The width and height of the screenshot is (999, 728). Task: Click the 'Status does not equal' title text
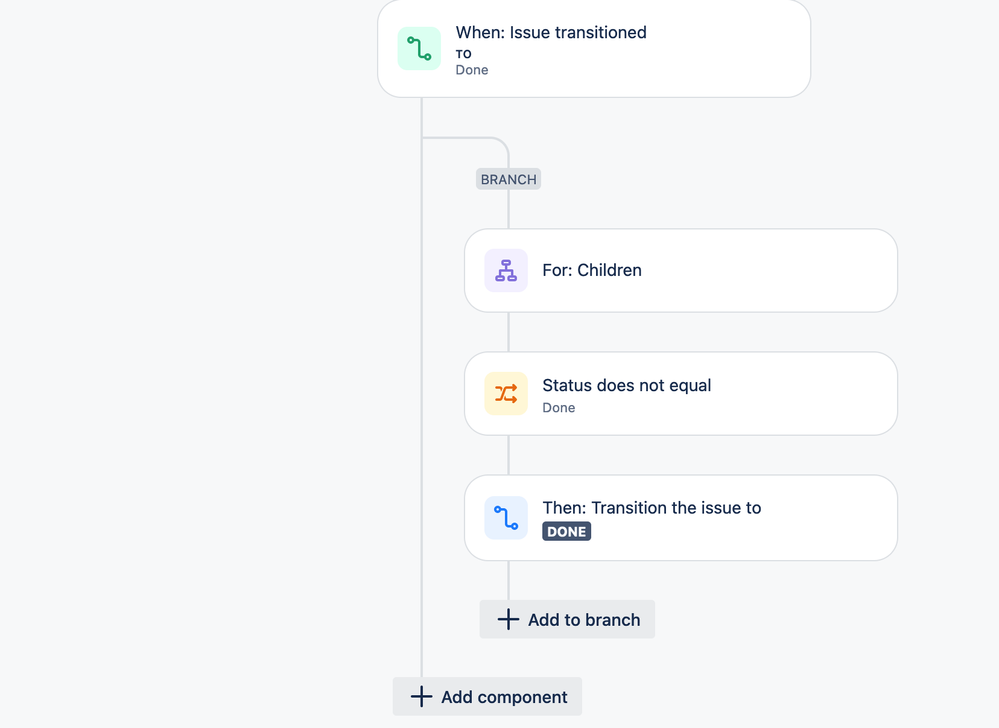pos(627,385)
